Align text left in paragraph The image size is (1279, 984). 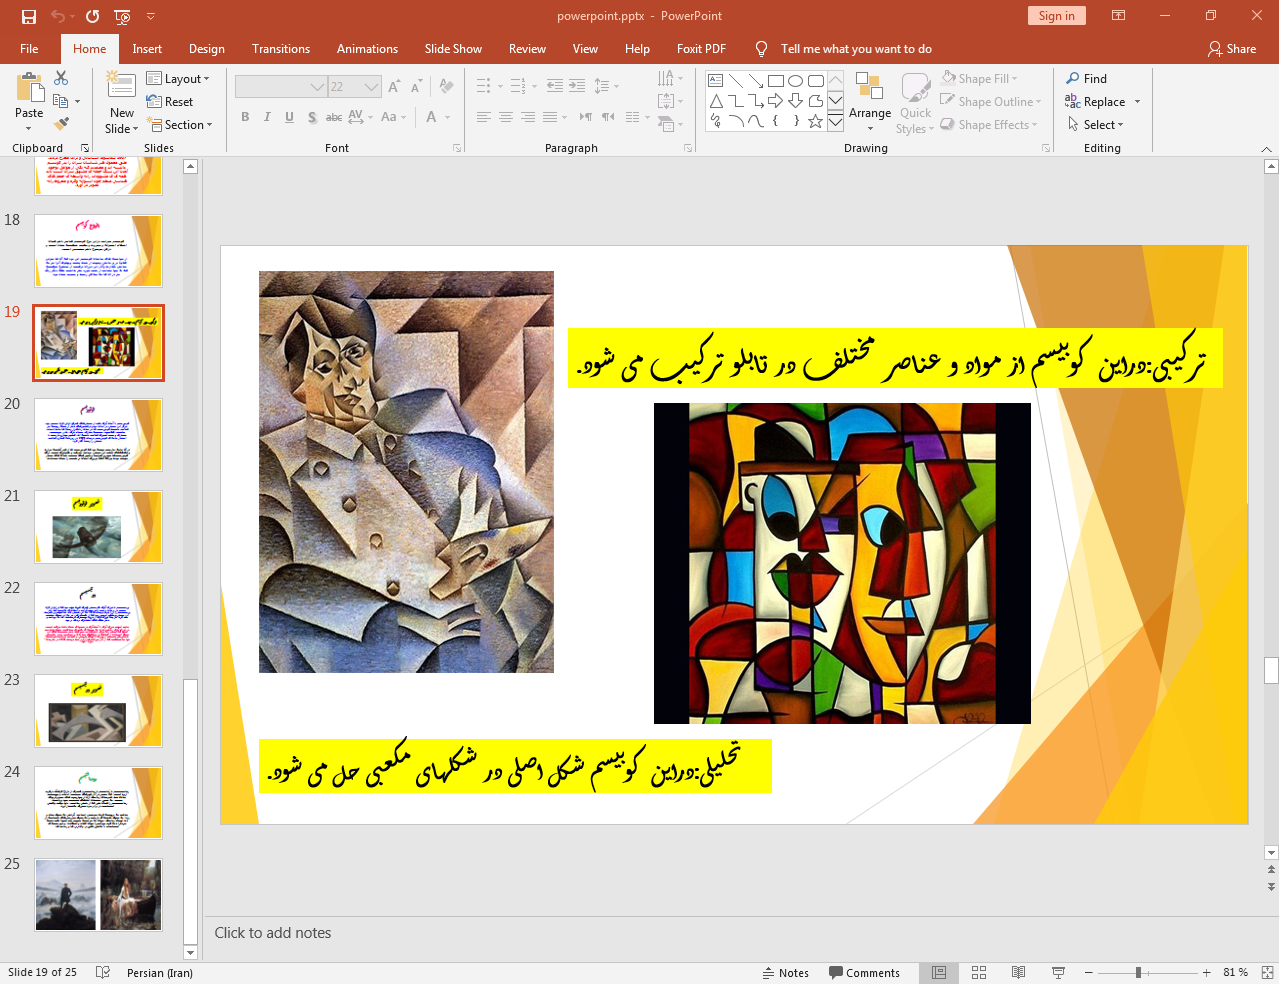(484, 117)
